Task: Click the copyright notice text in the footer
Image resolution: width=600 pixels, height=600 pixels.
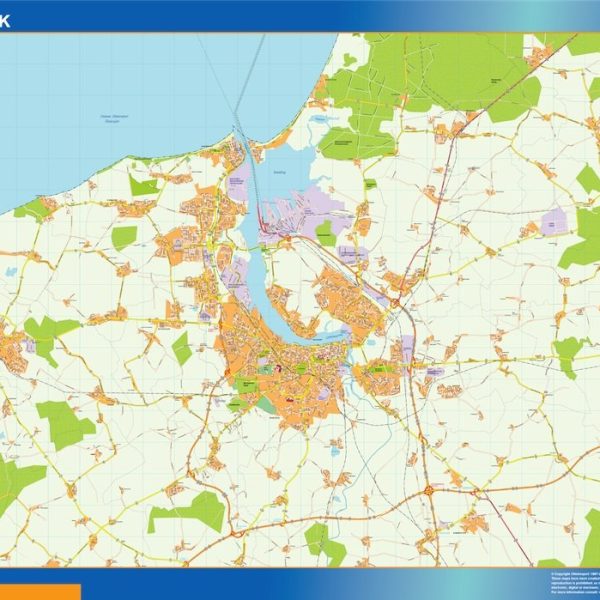Action: pos(575,583)
